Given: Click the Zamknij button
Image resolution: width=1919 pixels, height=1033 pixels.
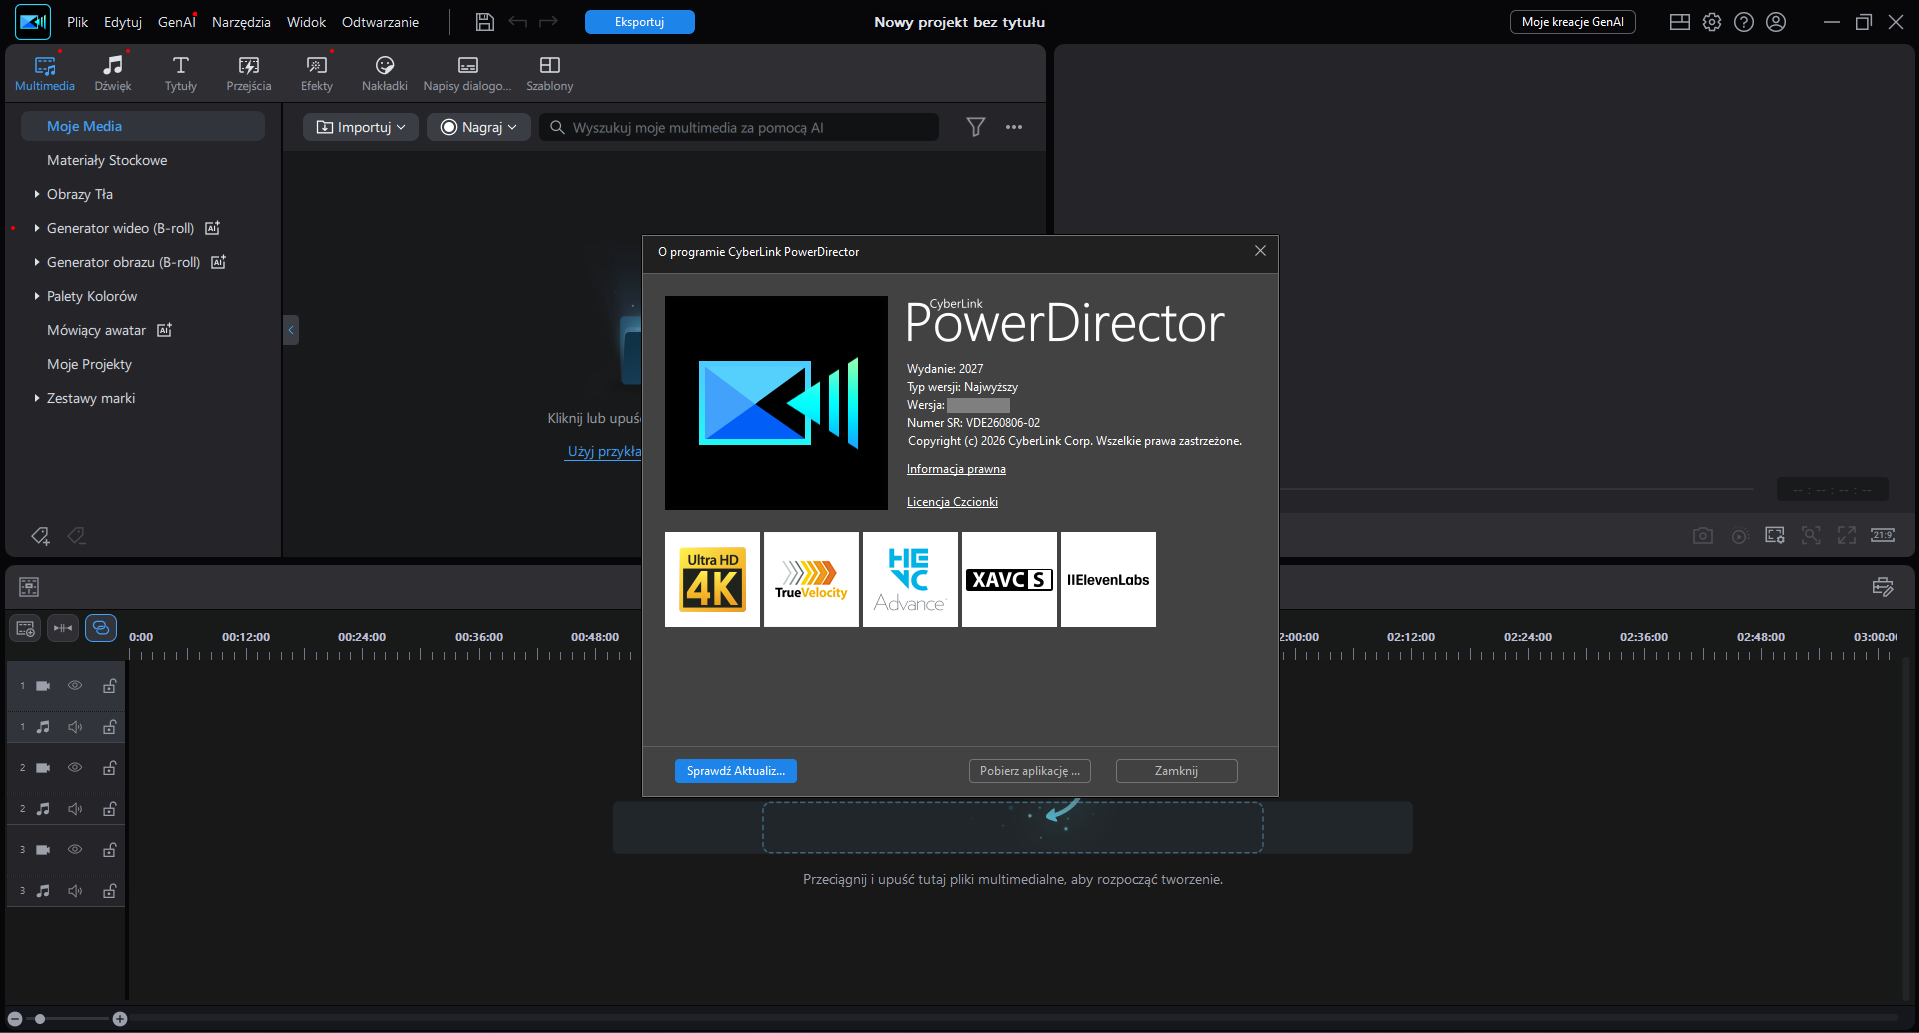Looking at the screenshot, I should pos(1177,771).
